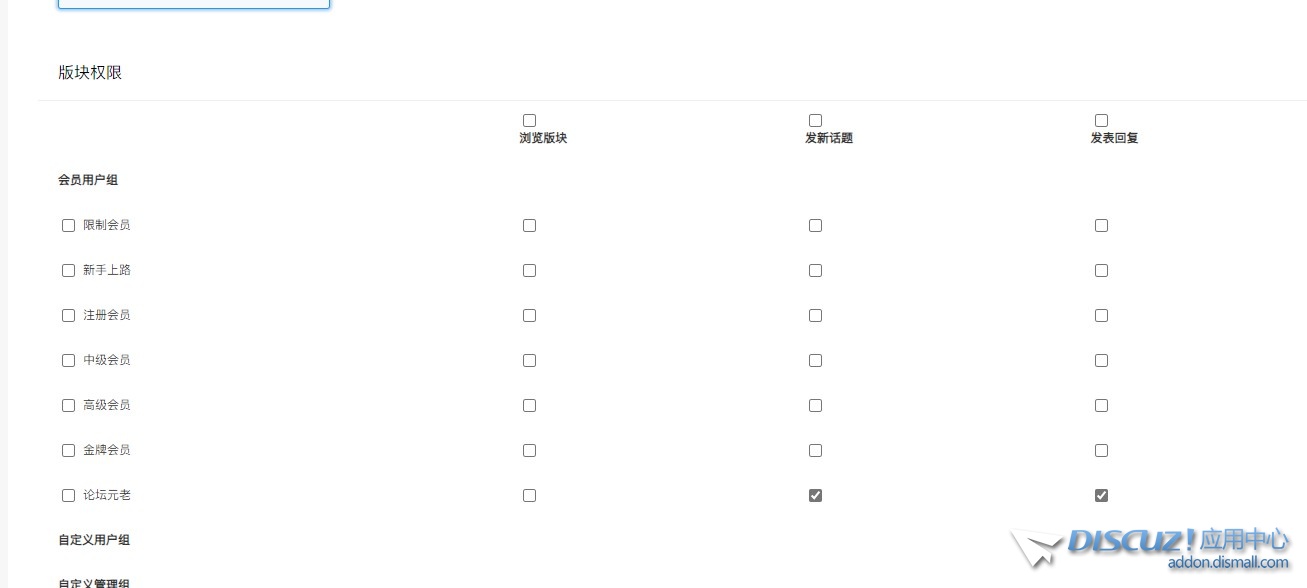Image resolution: width=1307 pixels, height=588 pixels.
Task: Select the 限制会员 row checkbox
Action: click(68, 226)
